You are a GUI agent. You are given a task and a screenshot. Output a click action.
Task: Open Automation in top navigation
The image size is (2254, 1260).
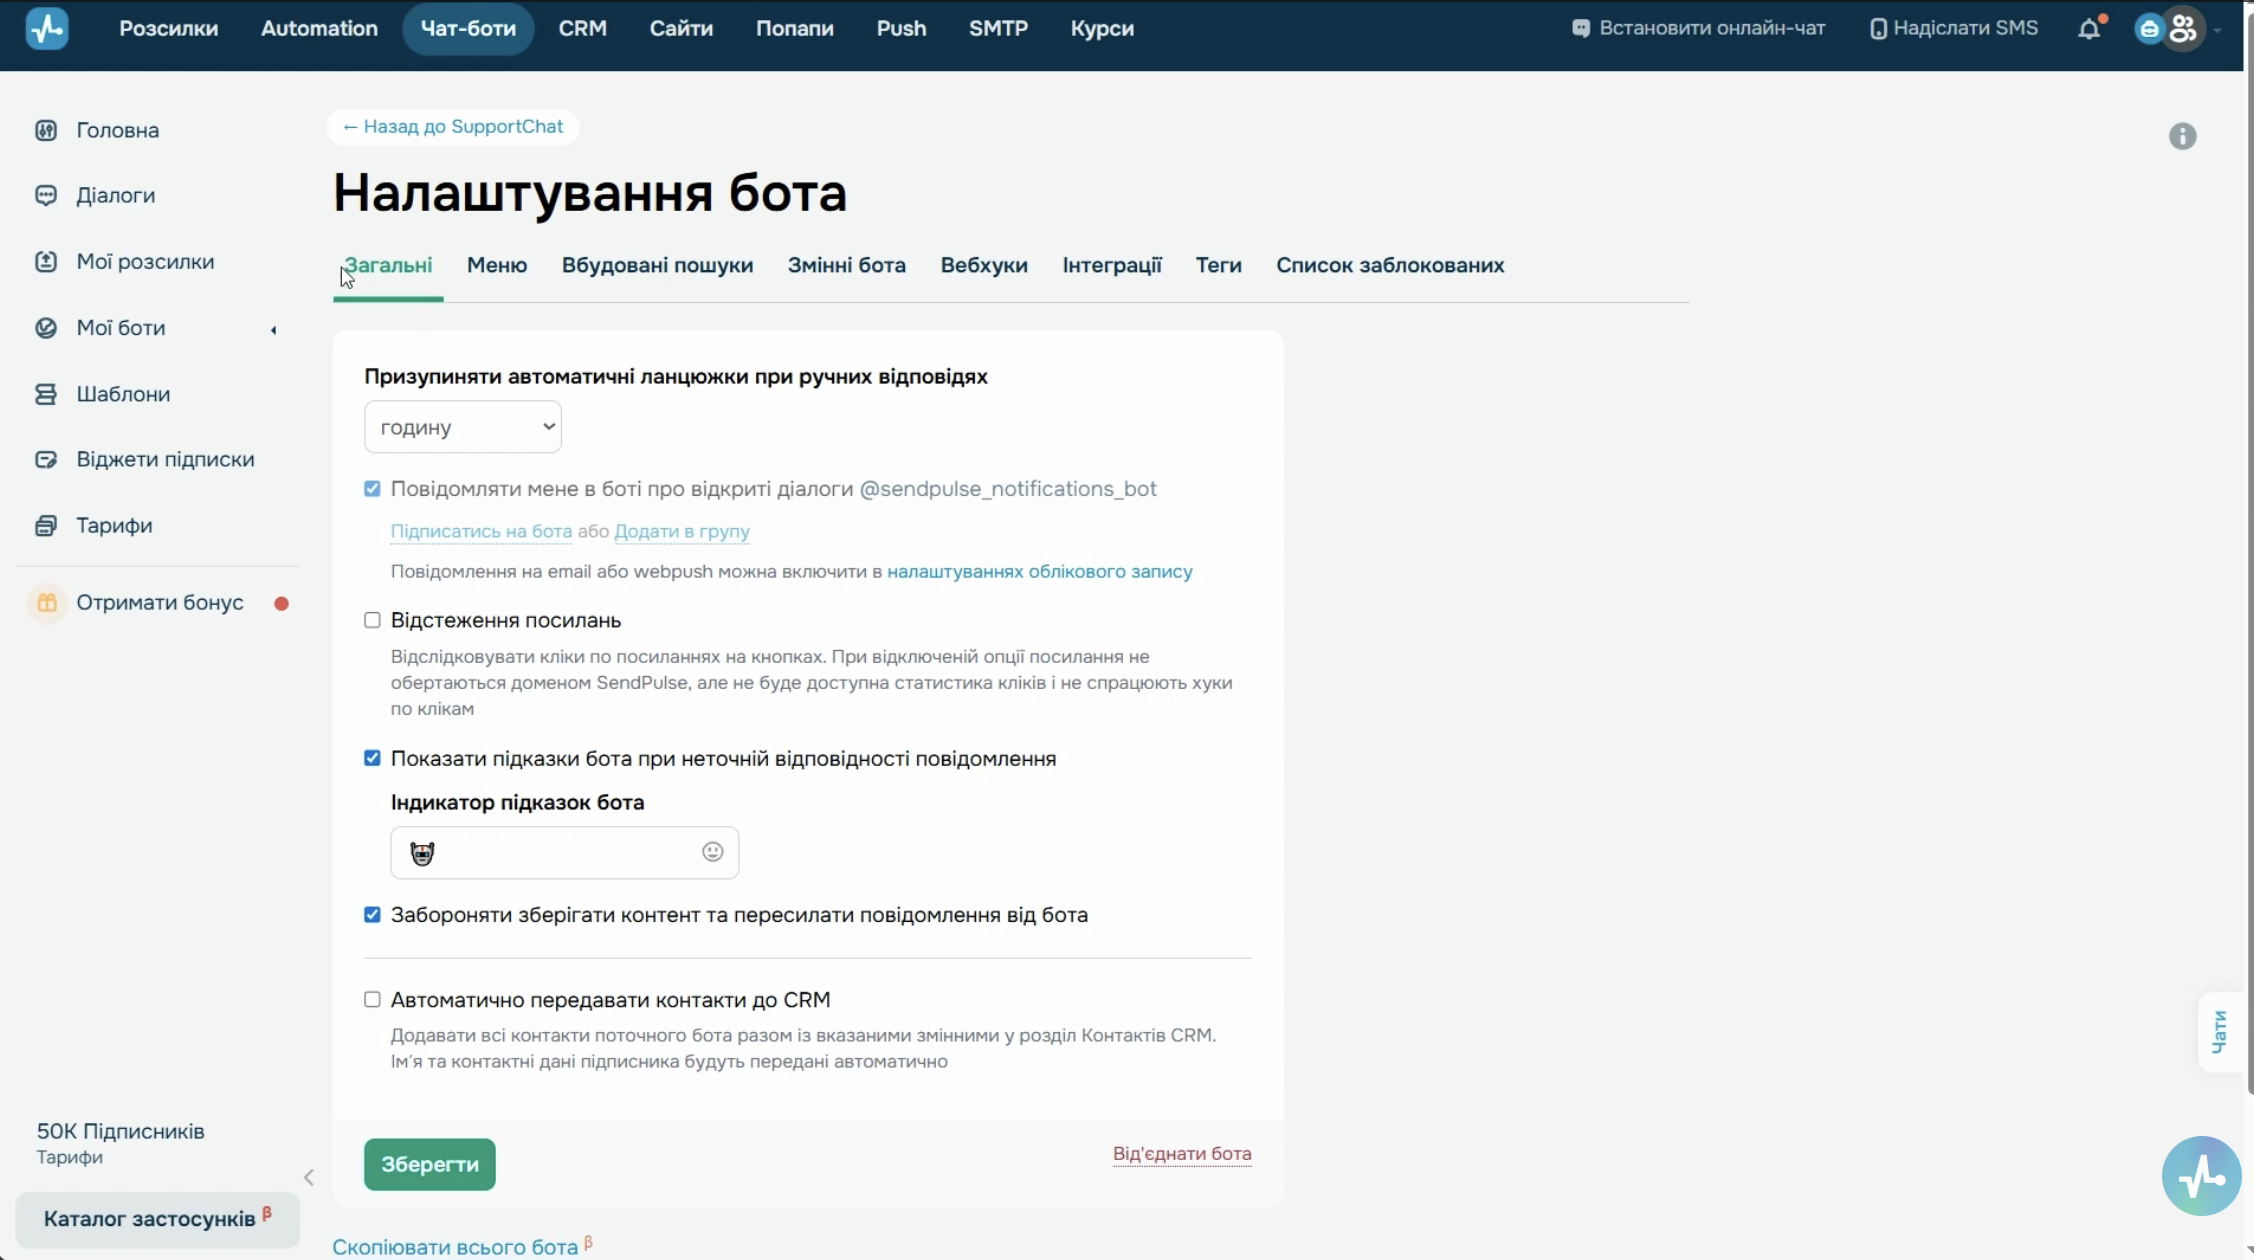[x=319, y=28]
